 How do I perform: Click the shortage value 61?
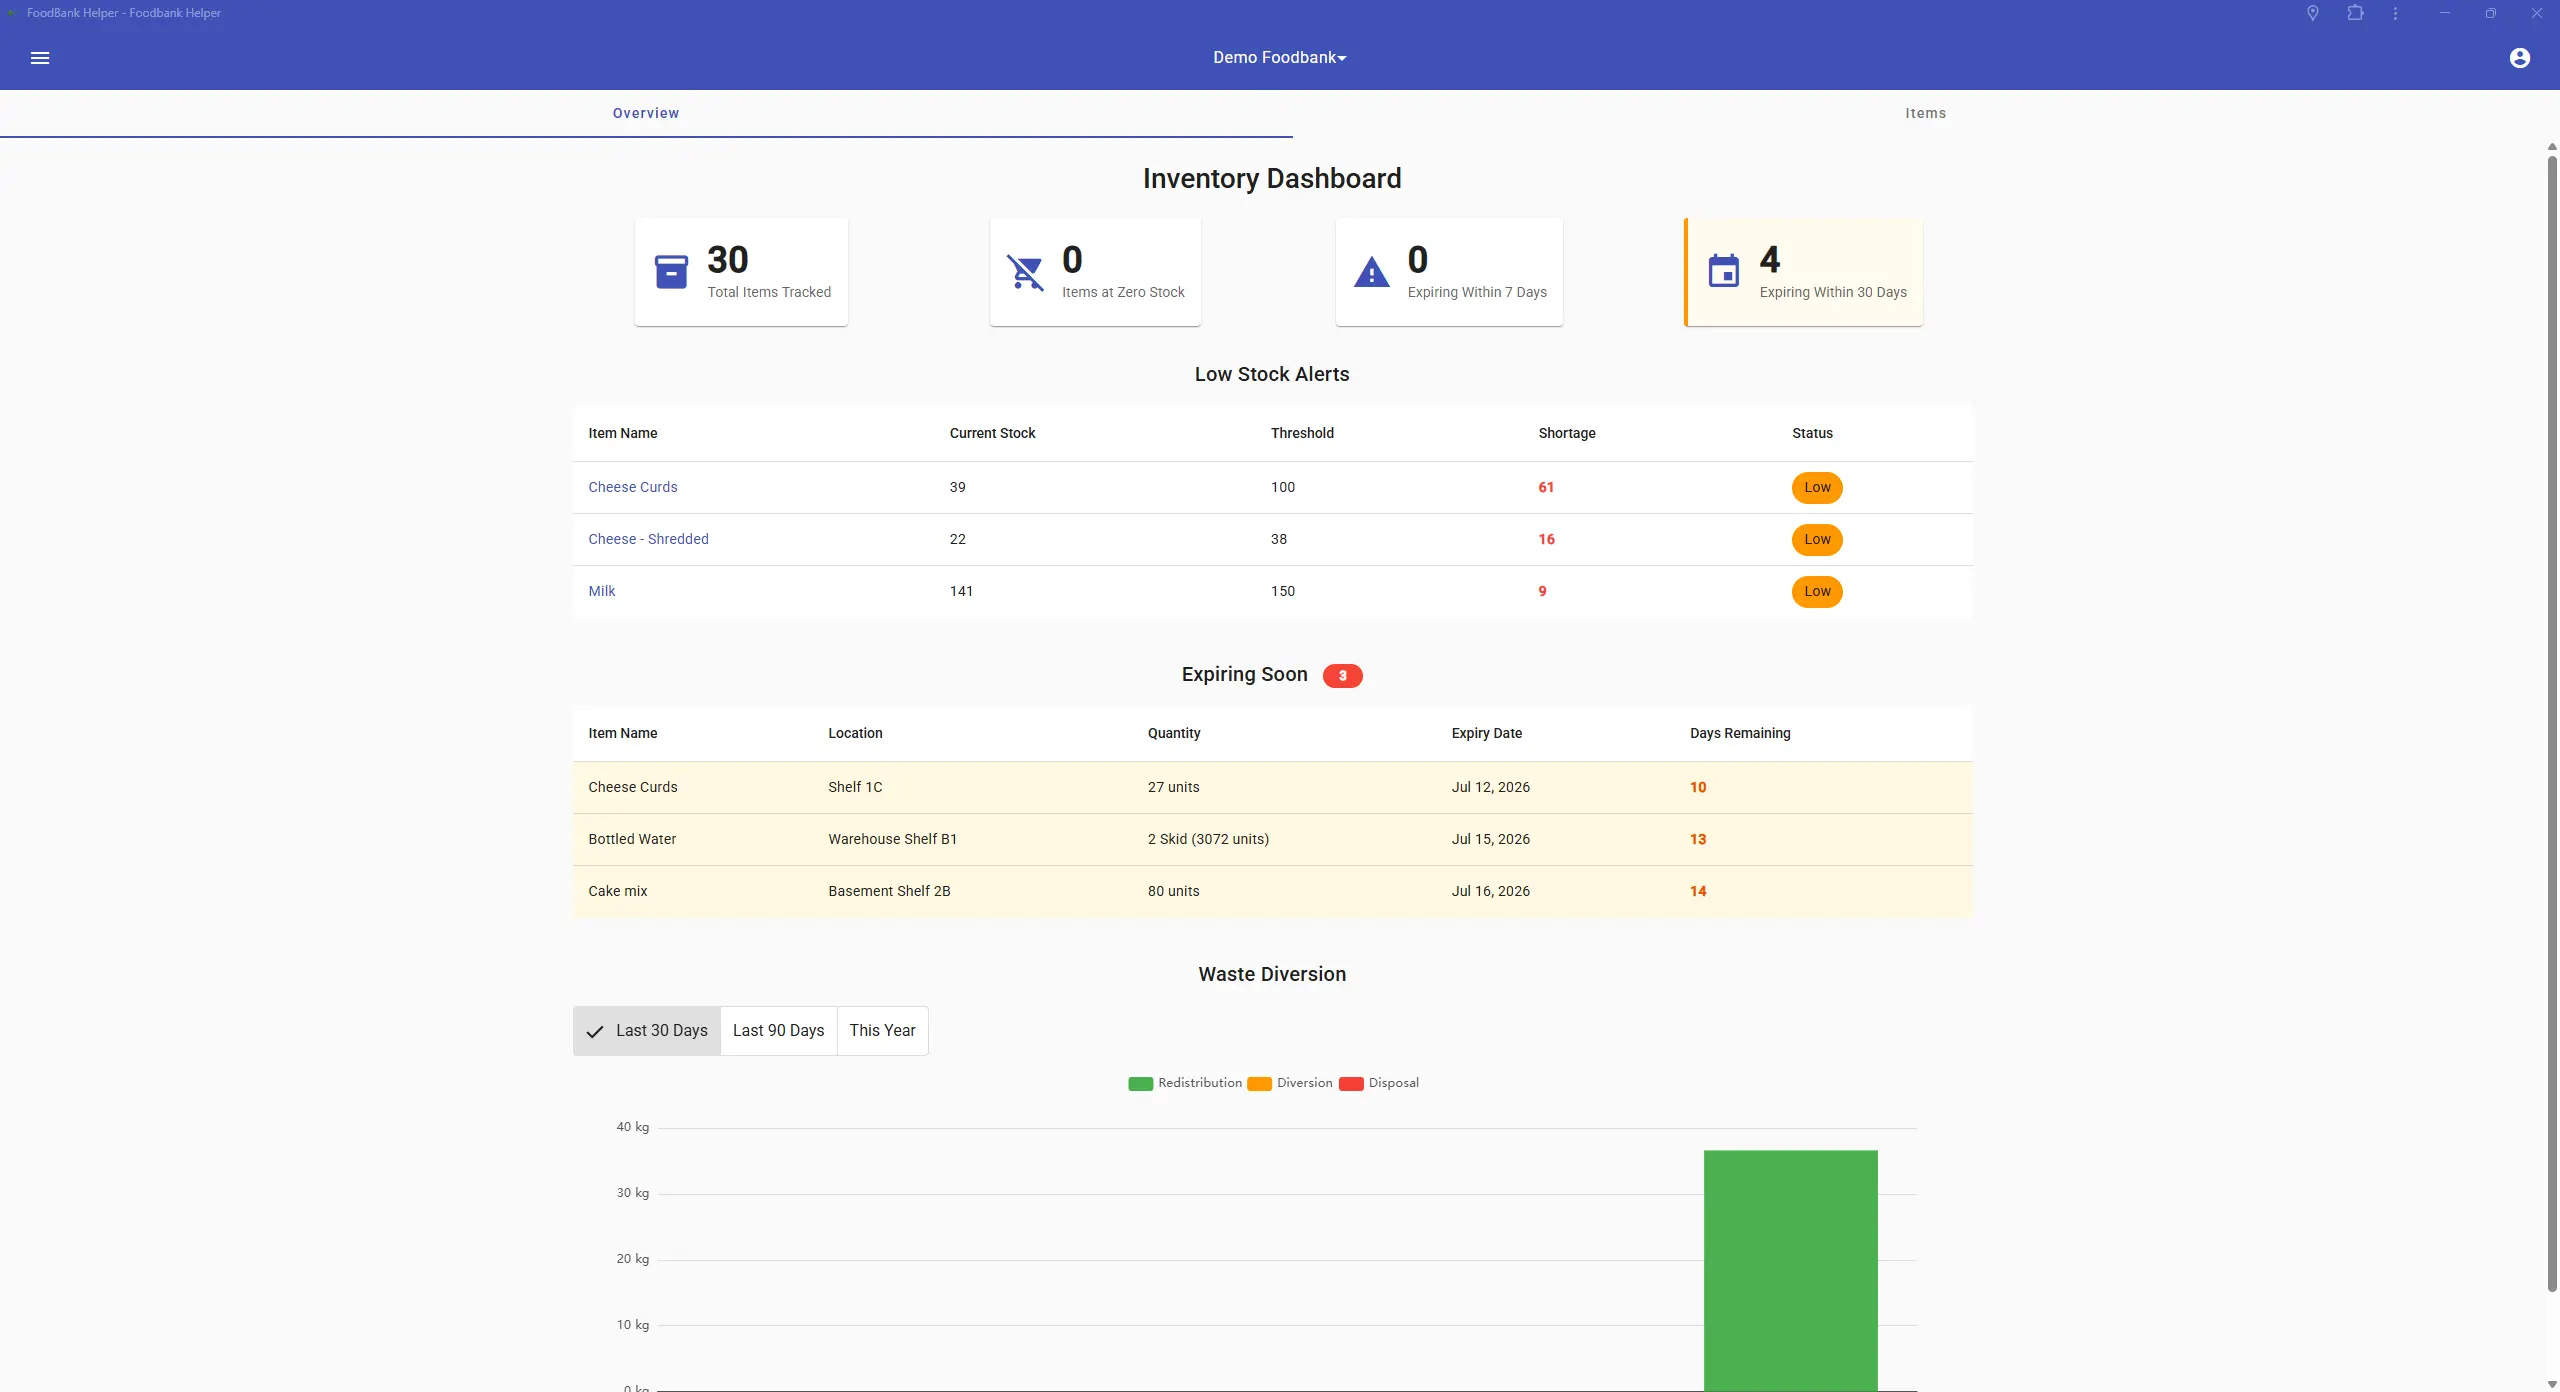1546,487
